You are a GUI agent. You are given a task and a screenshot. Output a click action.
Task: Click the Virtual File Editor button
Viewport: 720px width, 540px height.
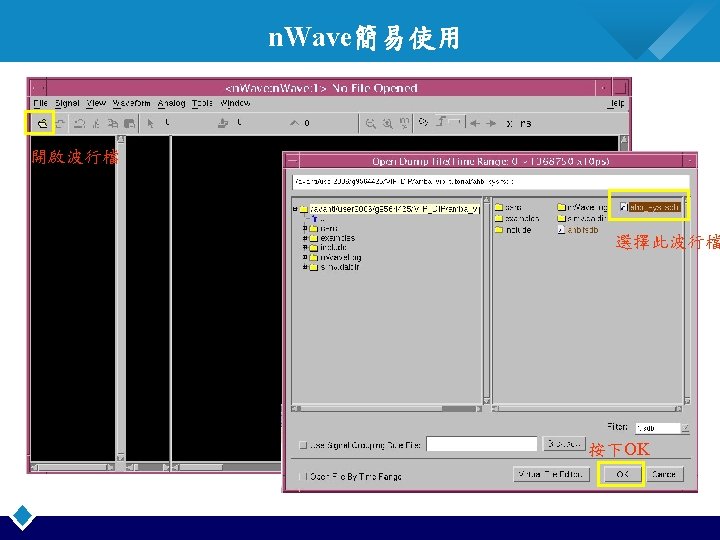pyautogui.click(x=551, y=474)
